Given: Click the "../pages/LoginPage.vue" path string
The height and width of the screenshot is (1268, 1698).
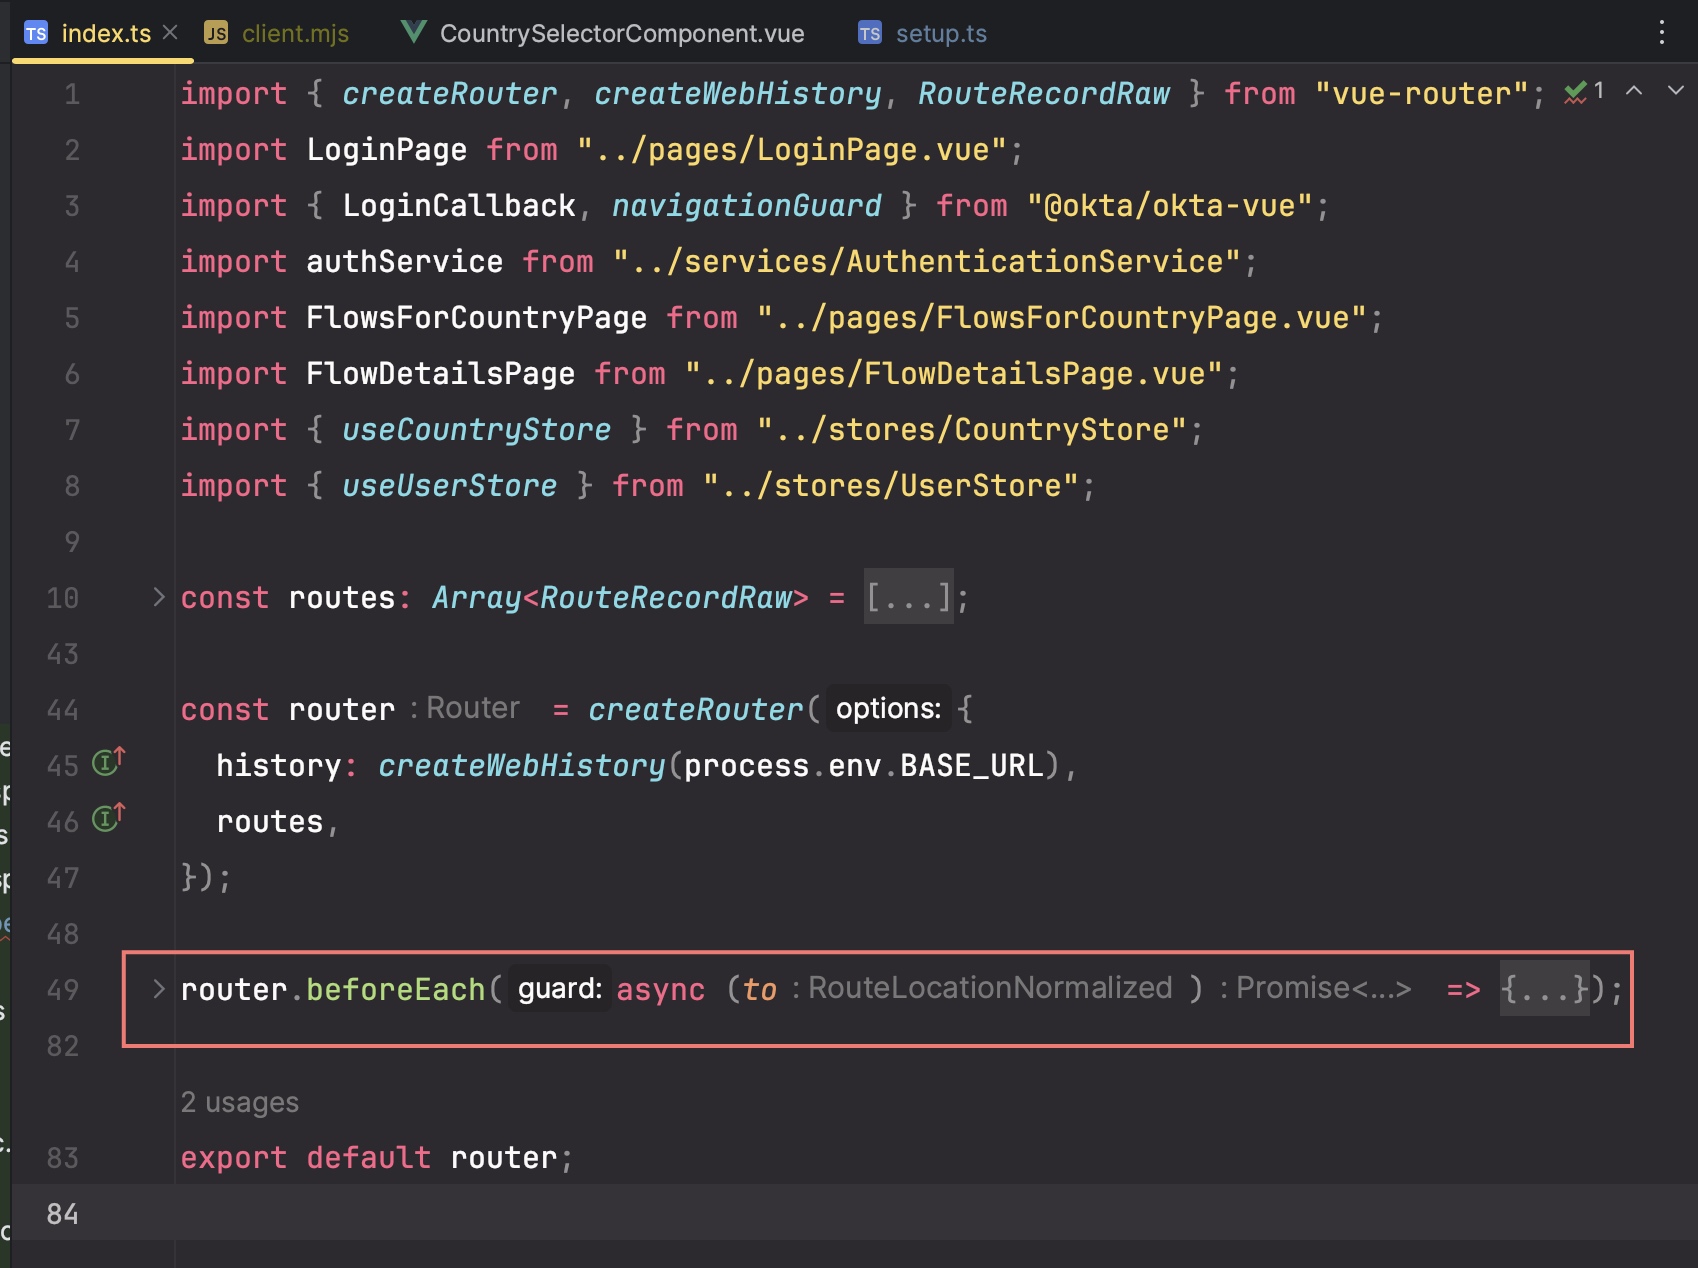Looking at the screenshot, I should [x=792, y=149].
